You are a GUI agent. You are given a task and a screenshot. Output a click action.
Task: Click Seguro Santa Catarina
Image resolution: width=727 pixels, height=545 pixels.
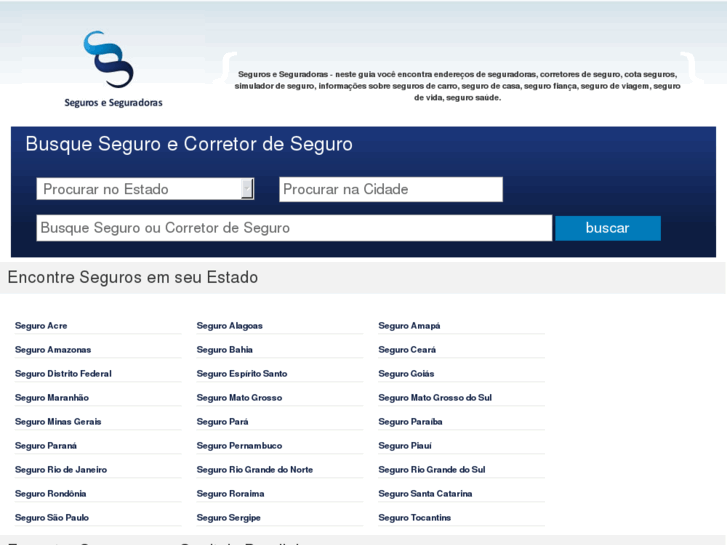tap(425, 494)
